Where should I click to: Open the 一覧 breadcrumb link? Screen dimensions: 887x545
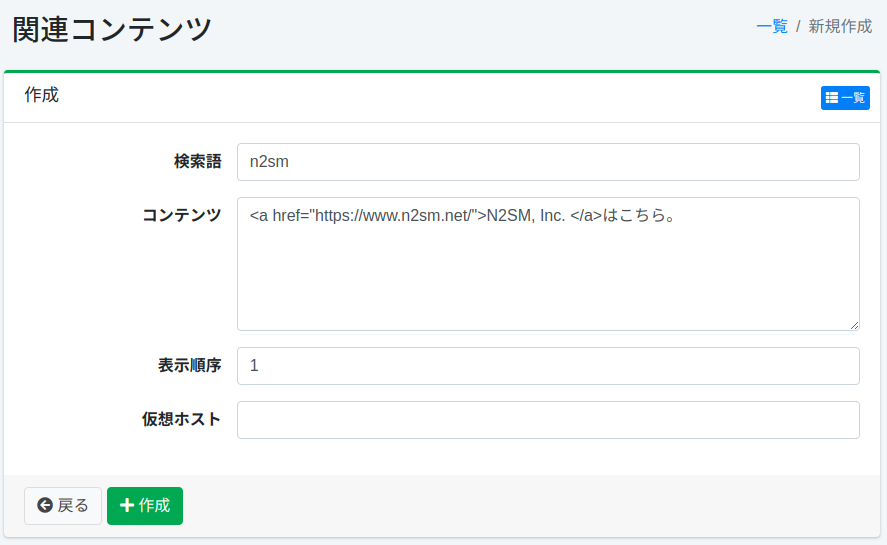pyautogui.click(x=772, y=27)
